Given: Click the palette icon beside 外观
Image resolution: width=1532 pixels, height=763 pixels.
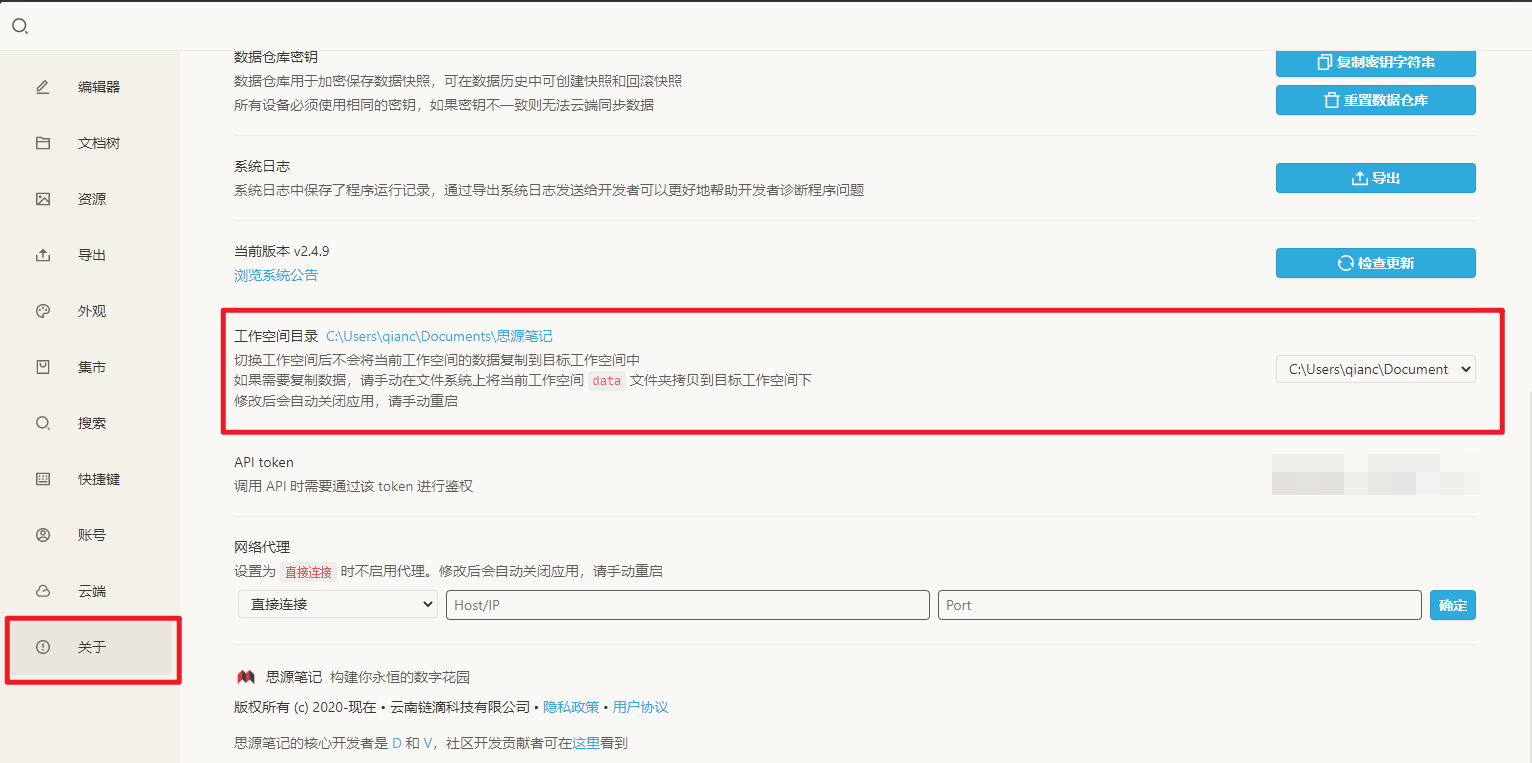Looking at the screenshot, I should point(43,311).
